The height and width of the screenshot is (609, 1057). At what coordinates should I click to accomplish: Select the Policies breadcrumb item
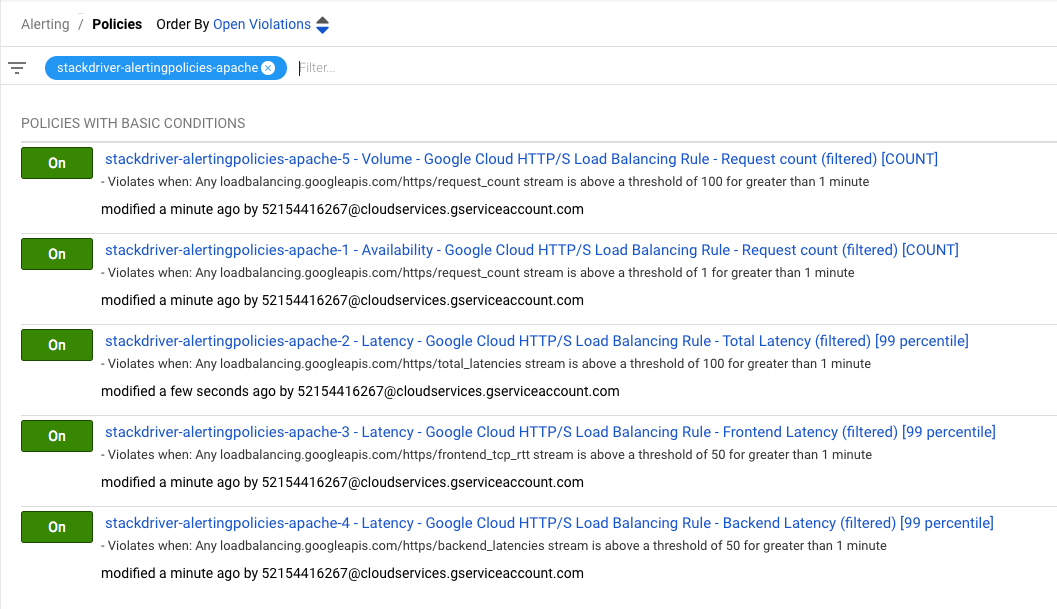117,23
